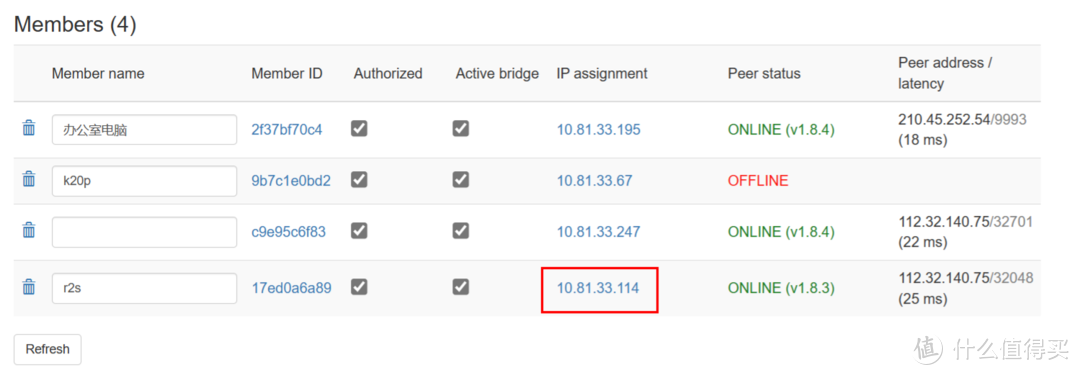Toggle Authorized checkbox for r2s
This screenshot has height=375, width=1080.
[x=359, y=287]
